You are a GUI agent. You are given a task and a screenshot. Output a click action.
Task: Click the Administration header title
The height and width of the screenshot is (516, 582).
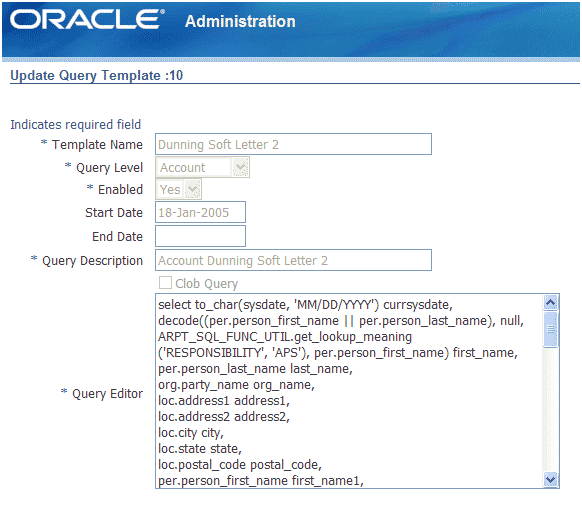coord(240,21)
